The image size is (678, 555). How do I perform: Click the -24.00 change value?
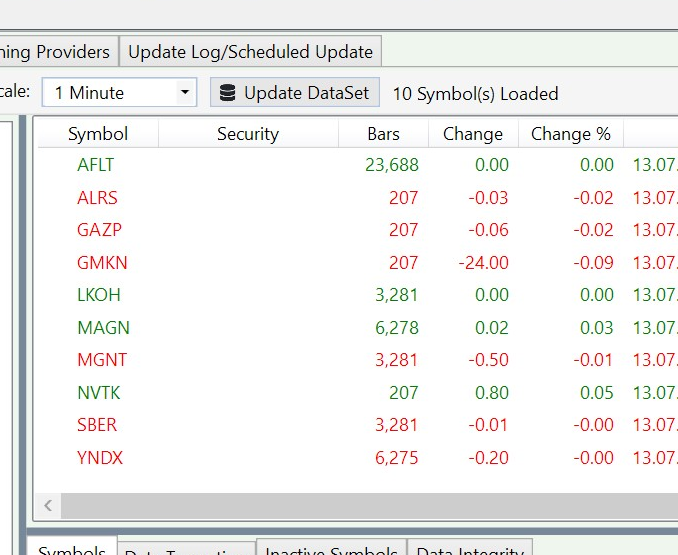(483, 263)
